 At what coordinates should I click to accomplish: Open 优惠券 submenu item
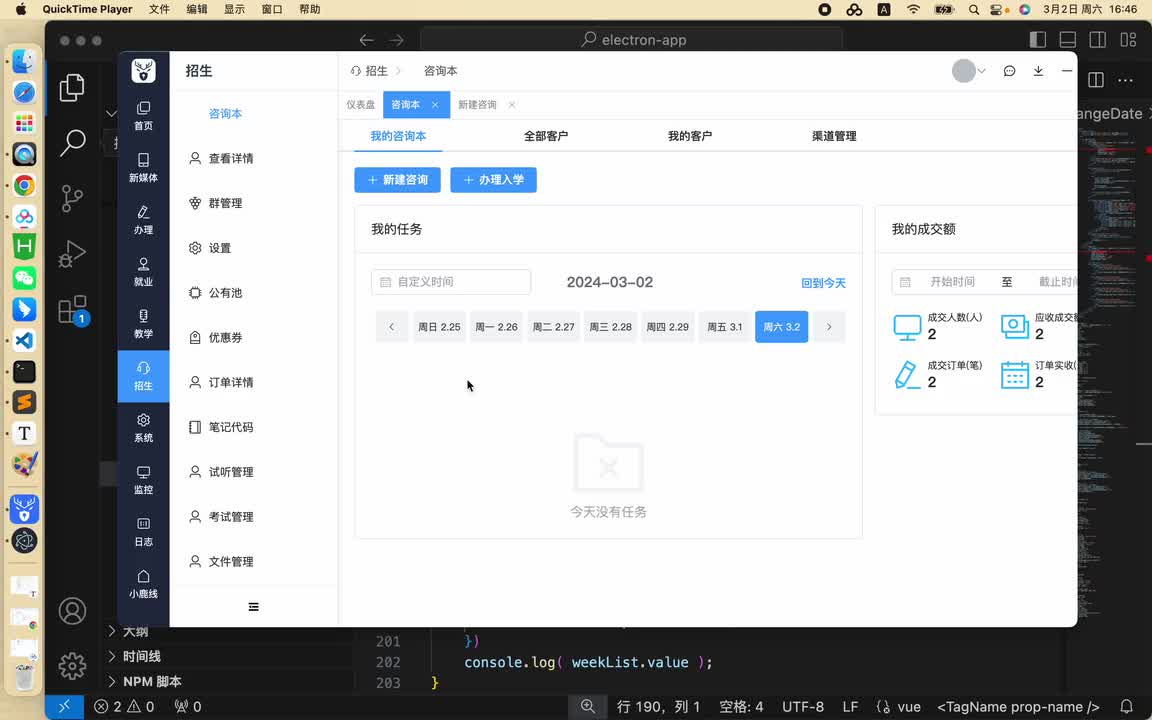(x=253, y=338)
